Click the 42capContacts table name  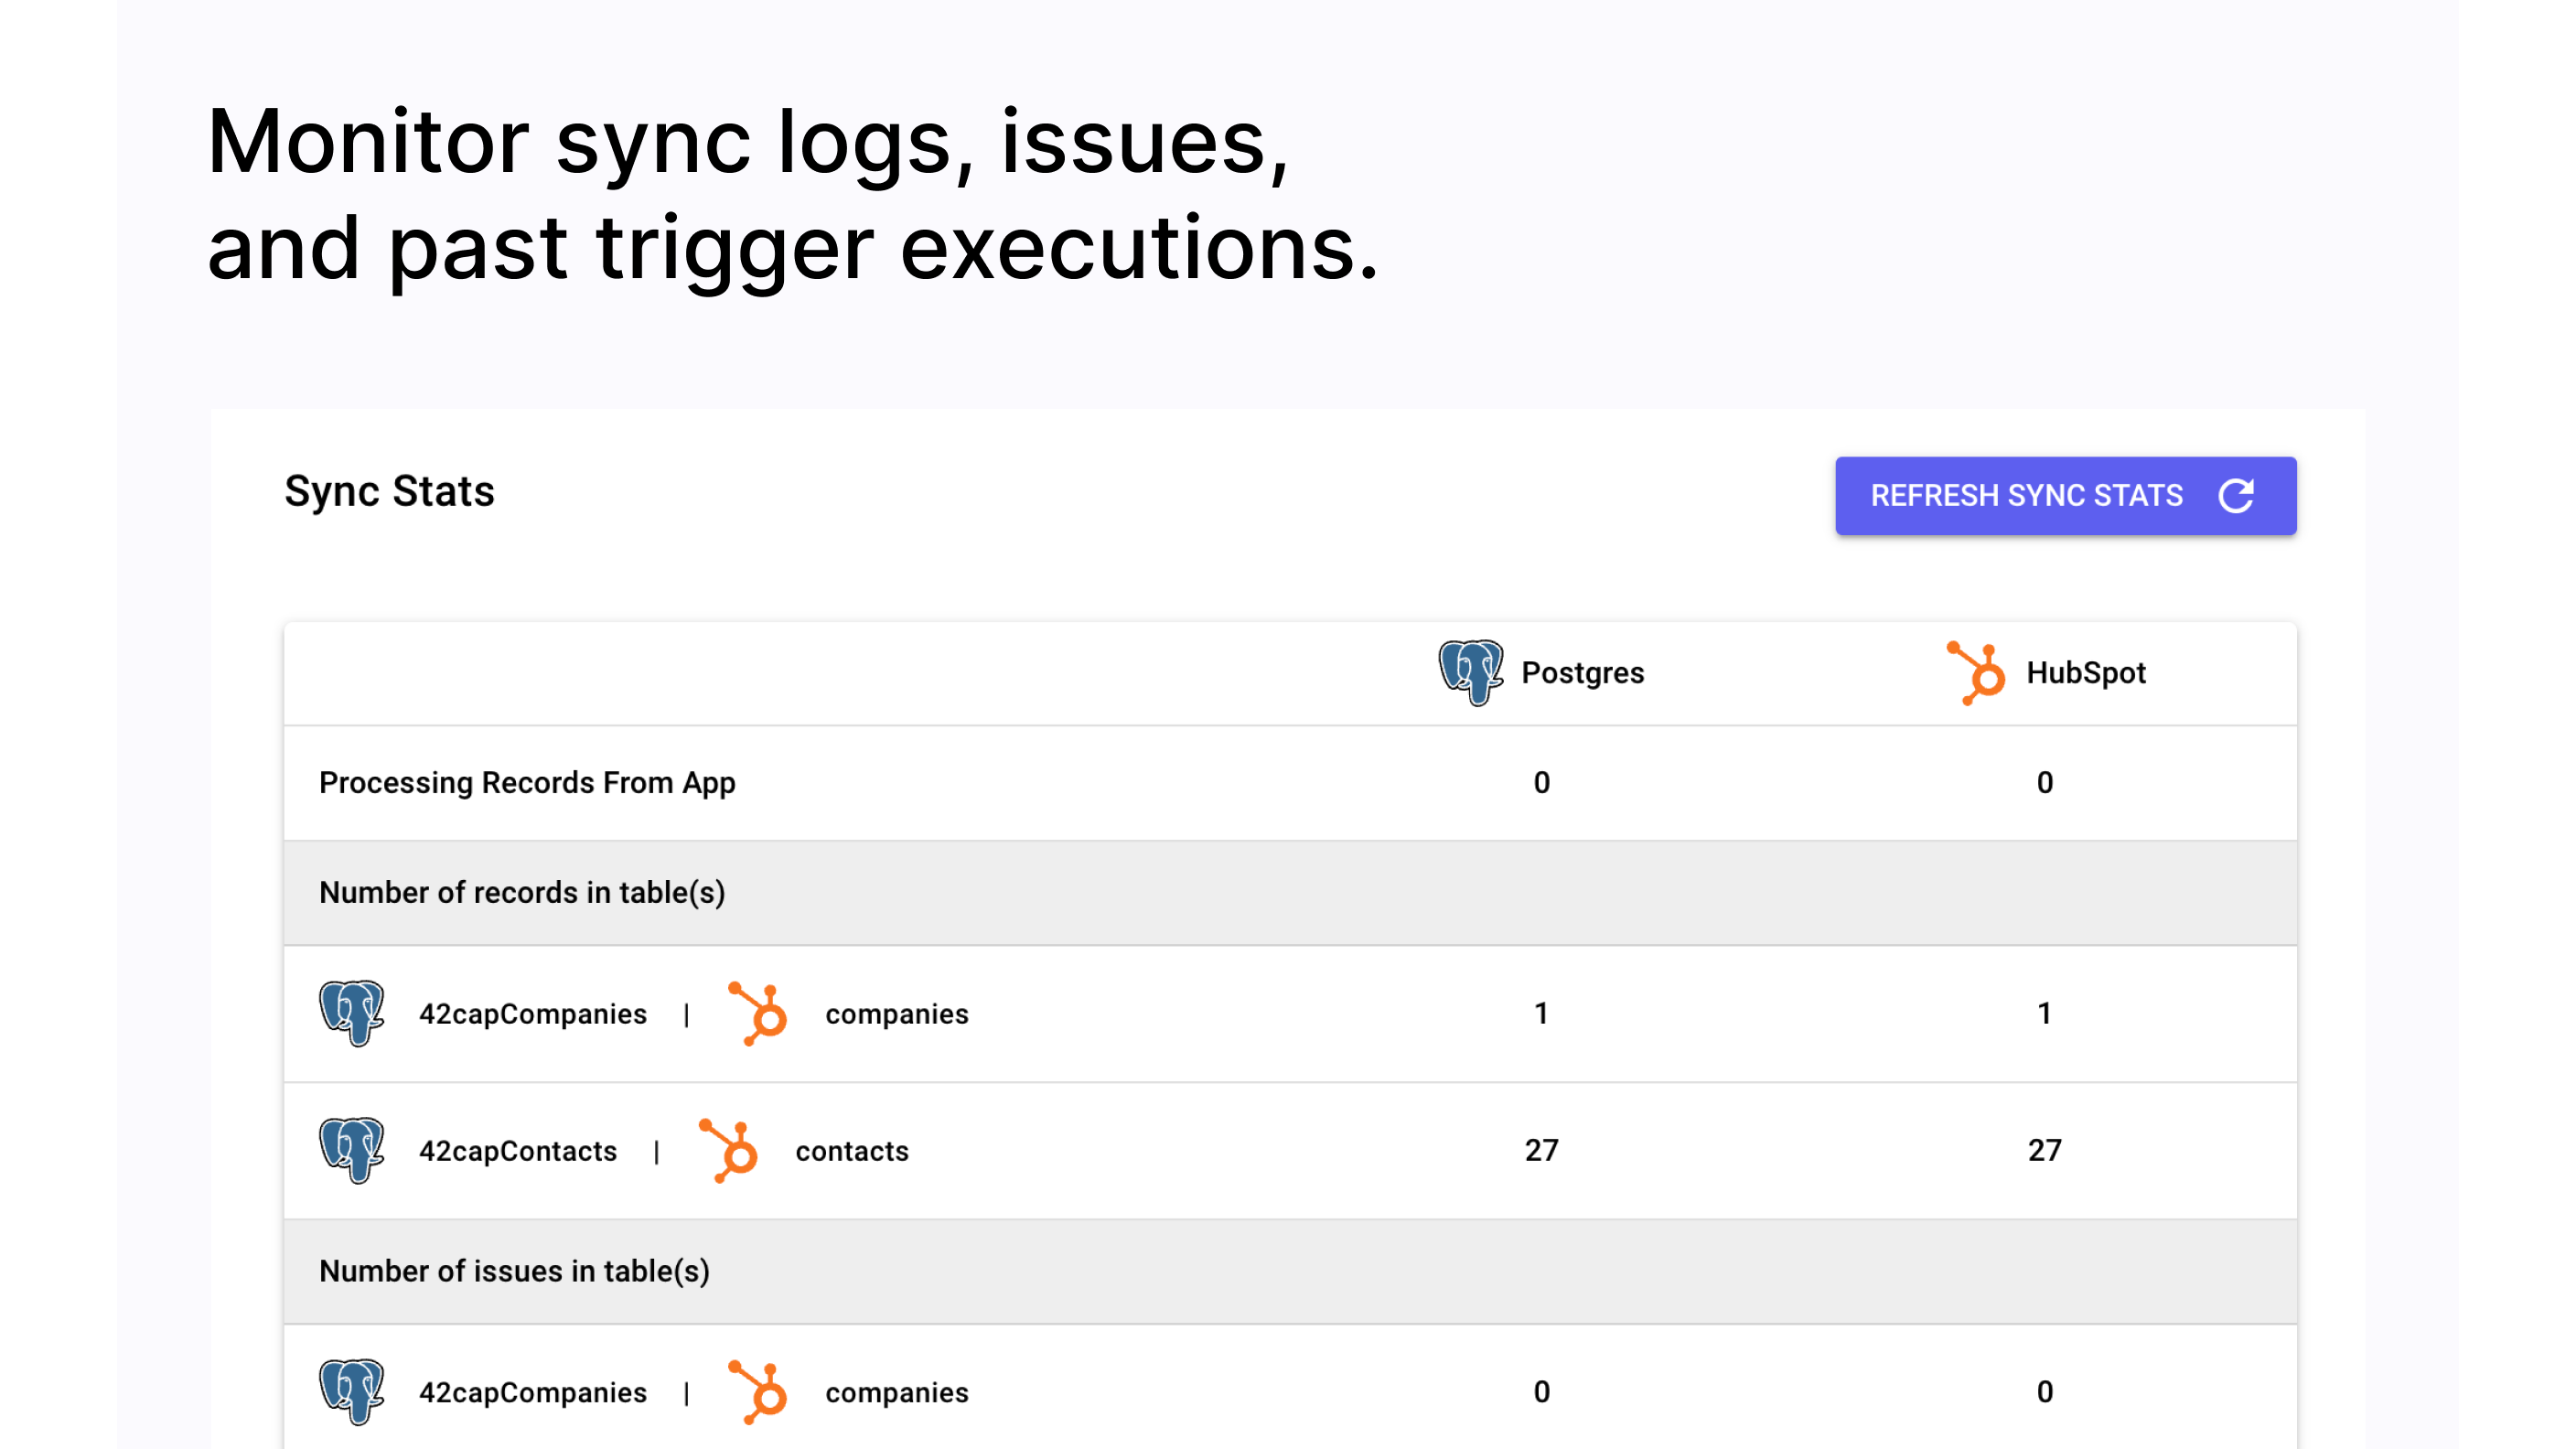[x=517, y=1151]
